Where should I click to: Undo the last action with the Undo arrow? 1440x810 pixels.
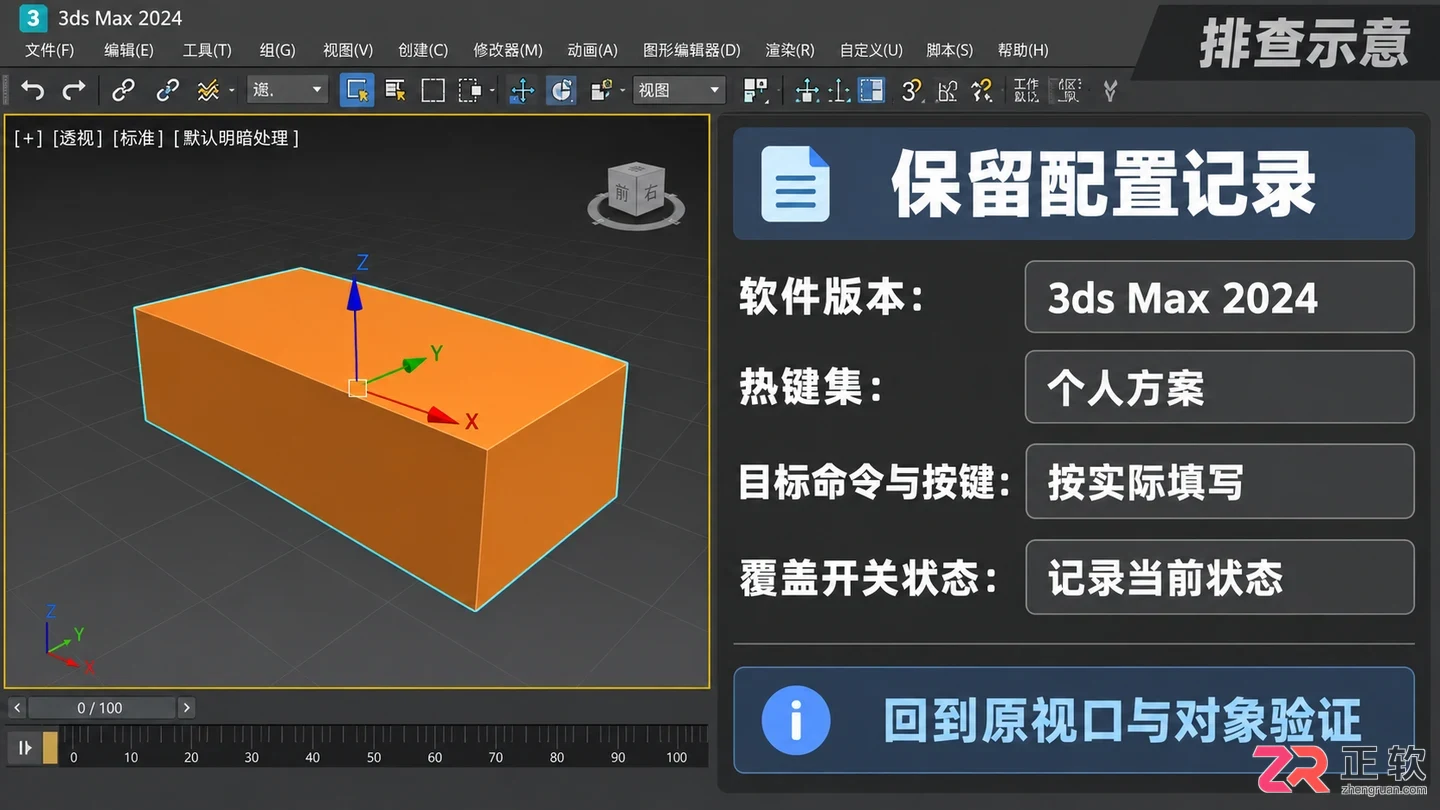[x=32, y=91]
